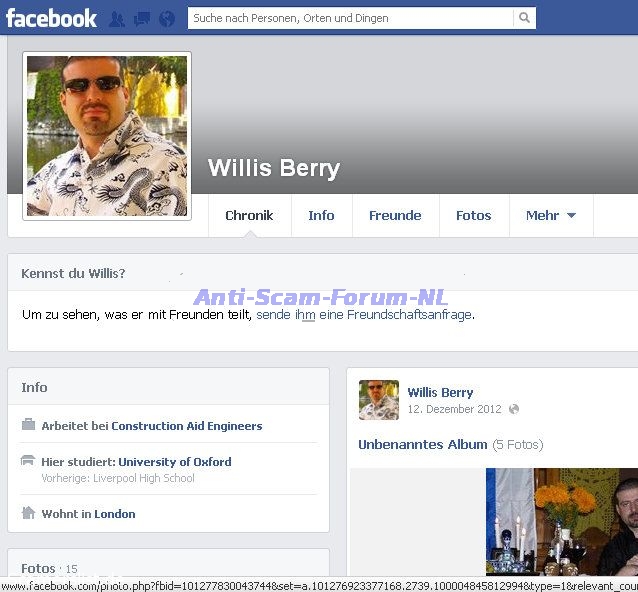
Task: Open the messages icon in top bar
Action: tap(142, 19)
